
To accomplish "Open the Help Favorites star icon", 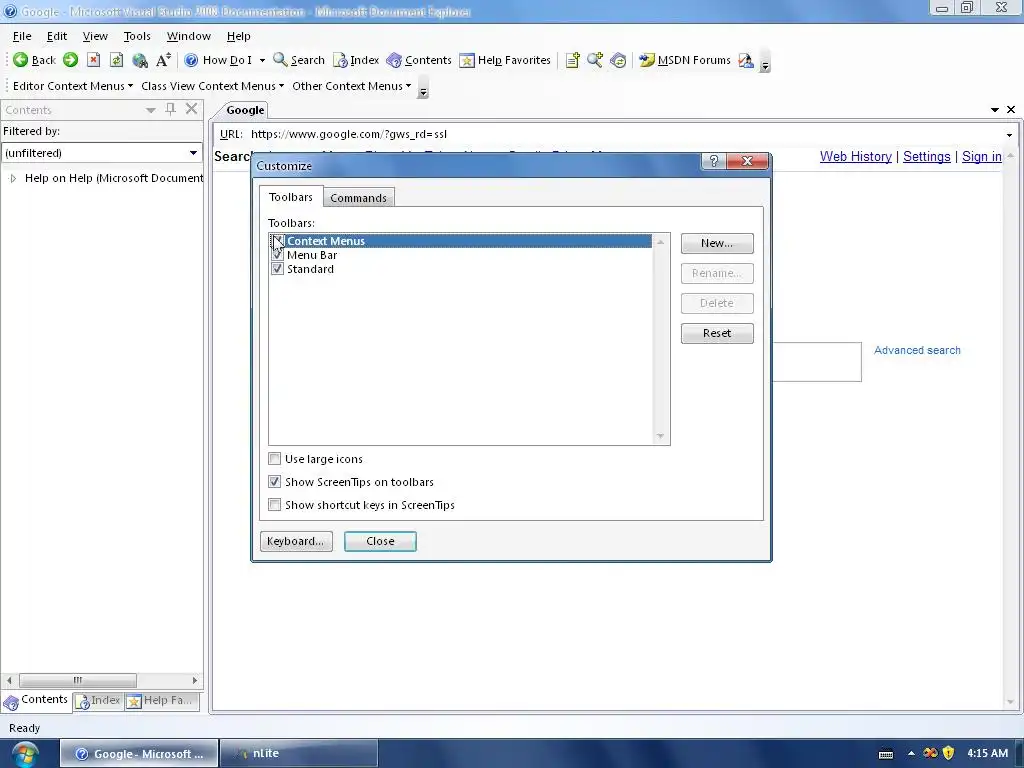I will coord(467,60).
